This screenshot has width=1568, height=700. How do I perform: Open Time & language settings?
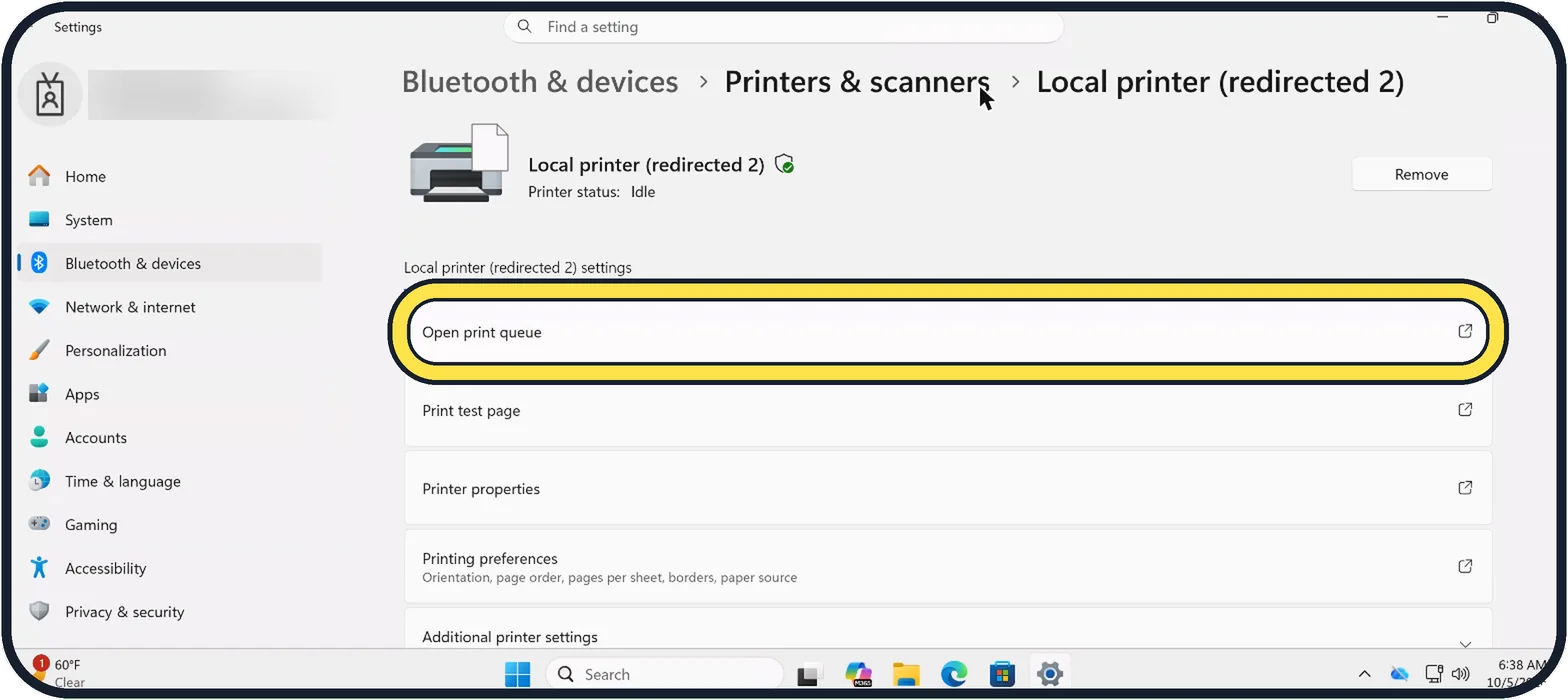[170, 481]
